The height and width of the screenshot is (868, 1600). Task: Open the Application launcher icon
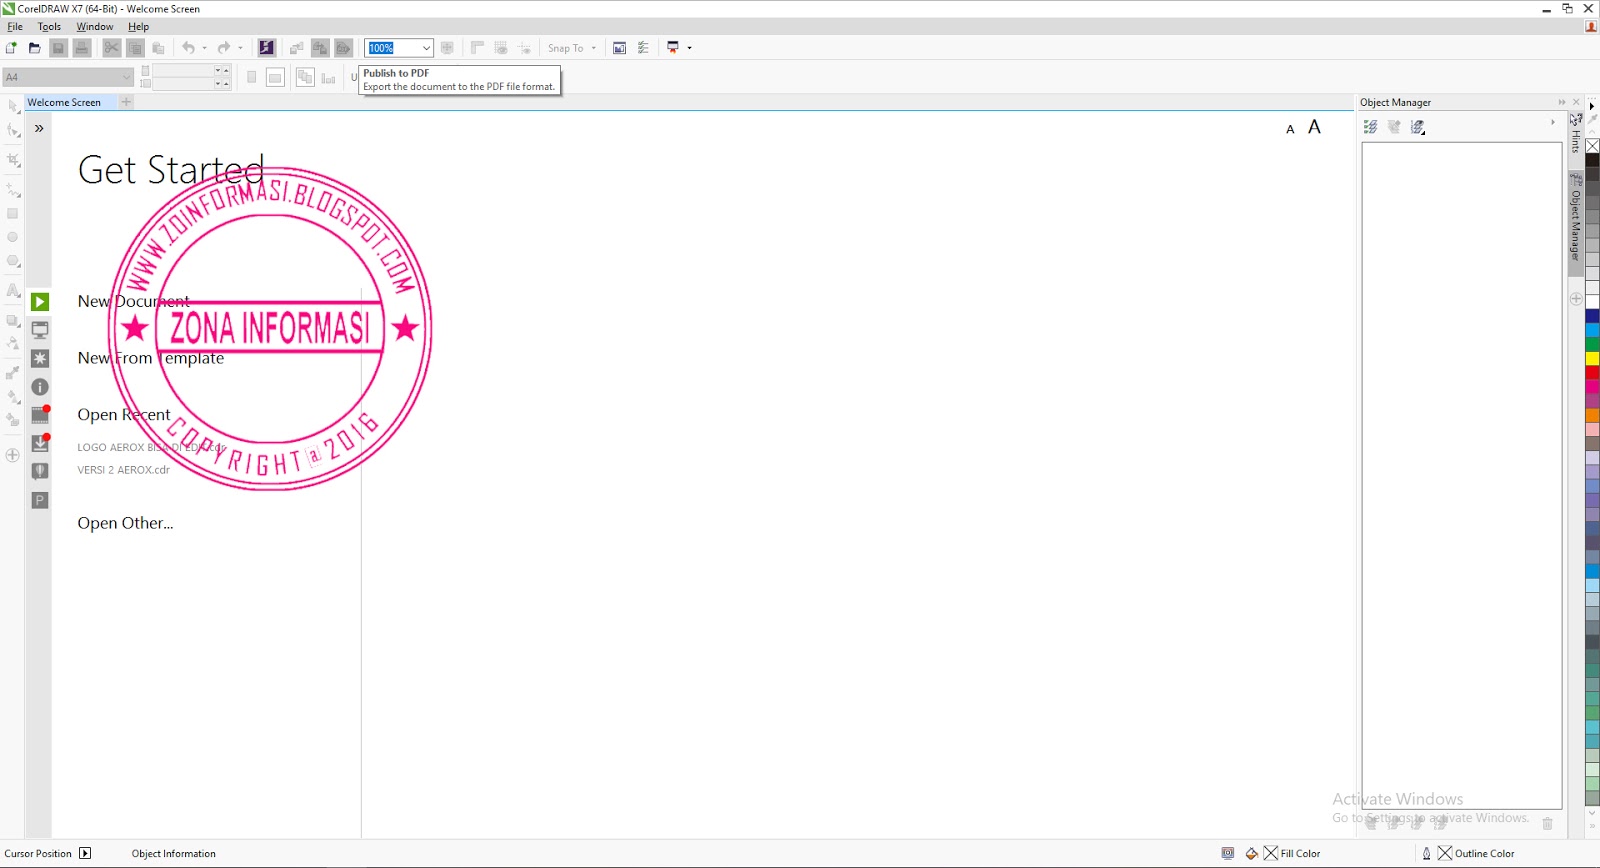(673, 48)
